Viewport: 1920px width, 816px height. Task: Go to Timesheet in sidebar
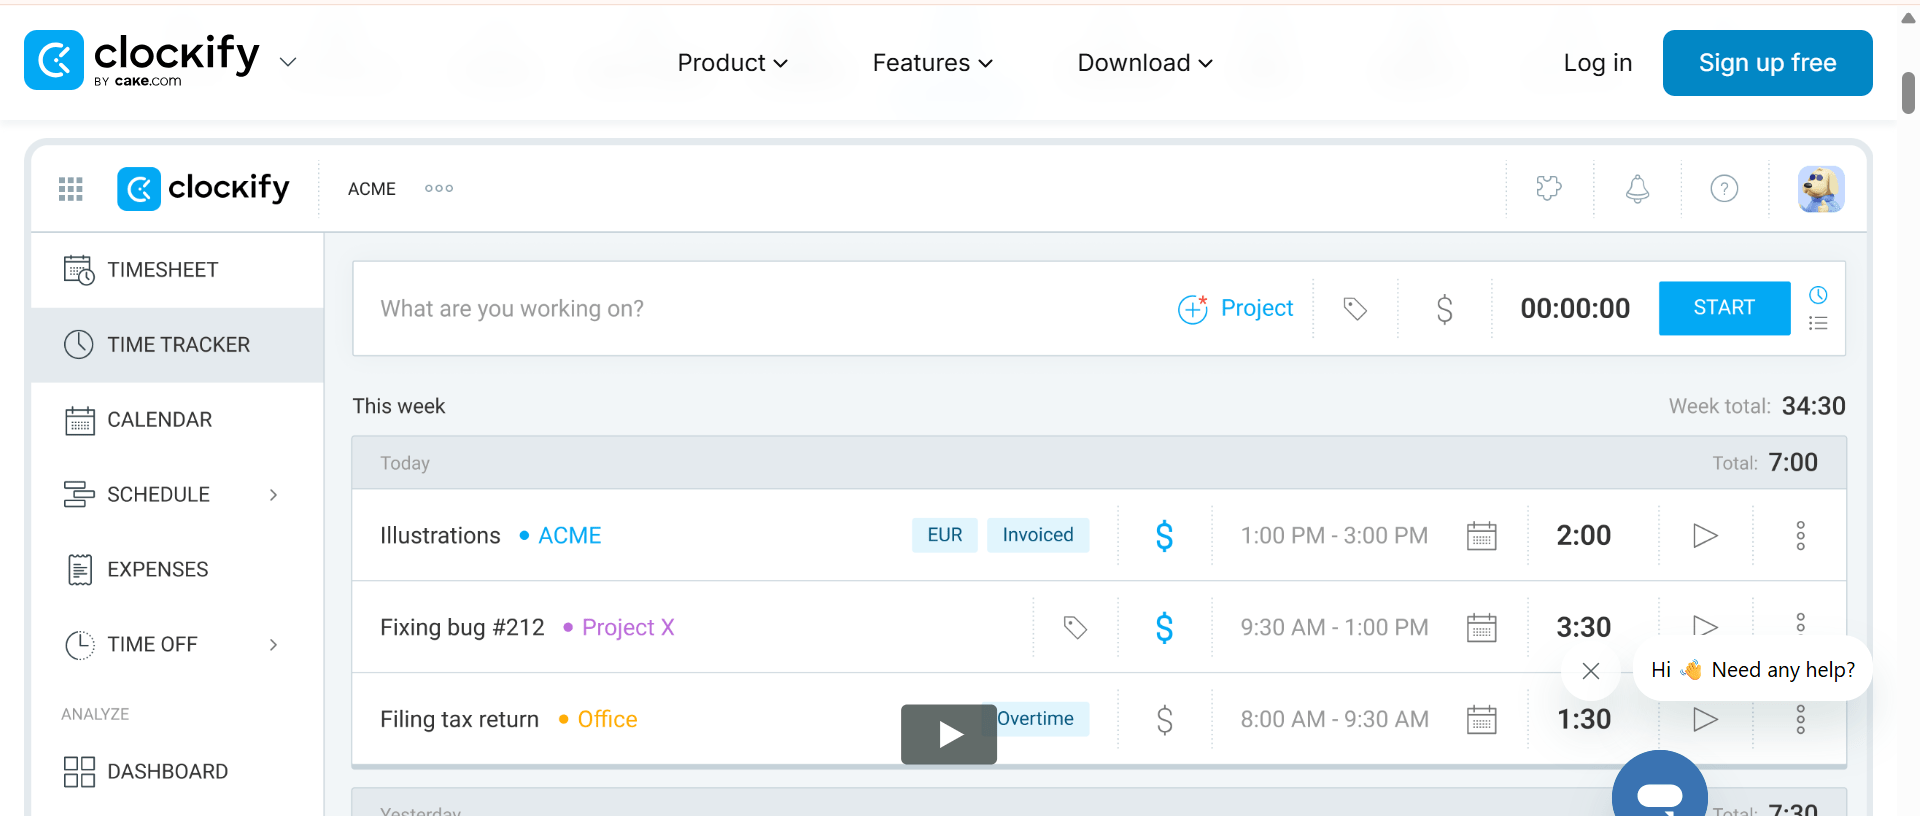click(x=177, y=270)
